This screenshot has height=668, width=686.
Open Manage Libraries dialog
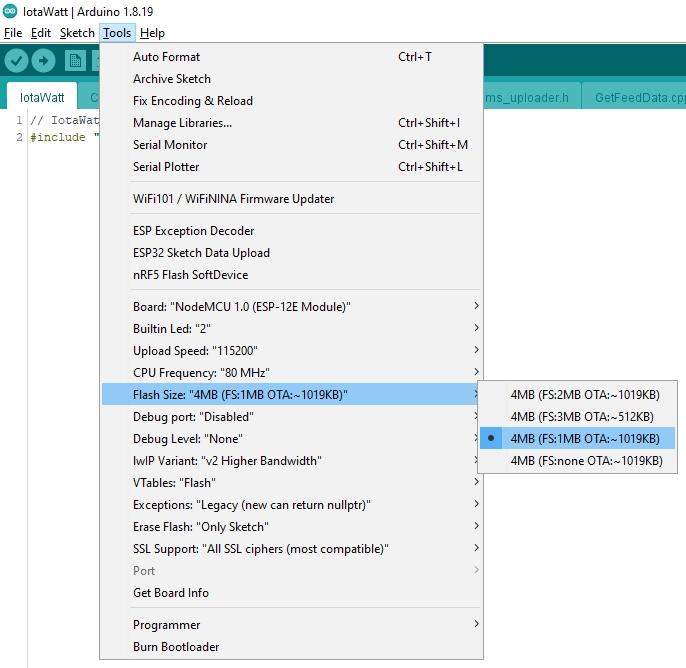[x=292, y=122]
